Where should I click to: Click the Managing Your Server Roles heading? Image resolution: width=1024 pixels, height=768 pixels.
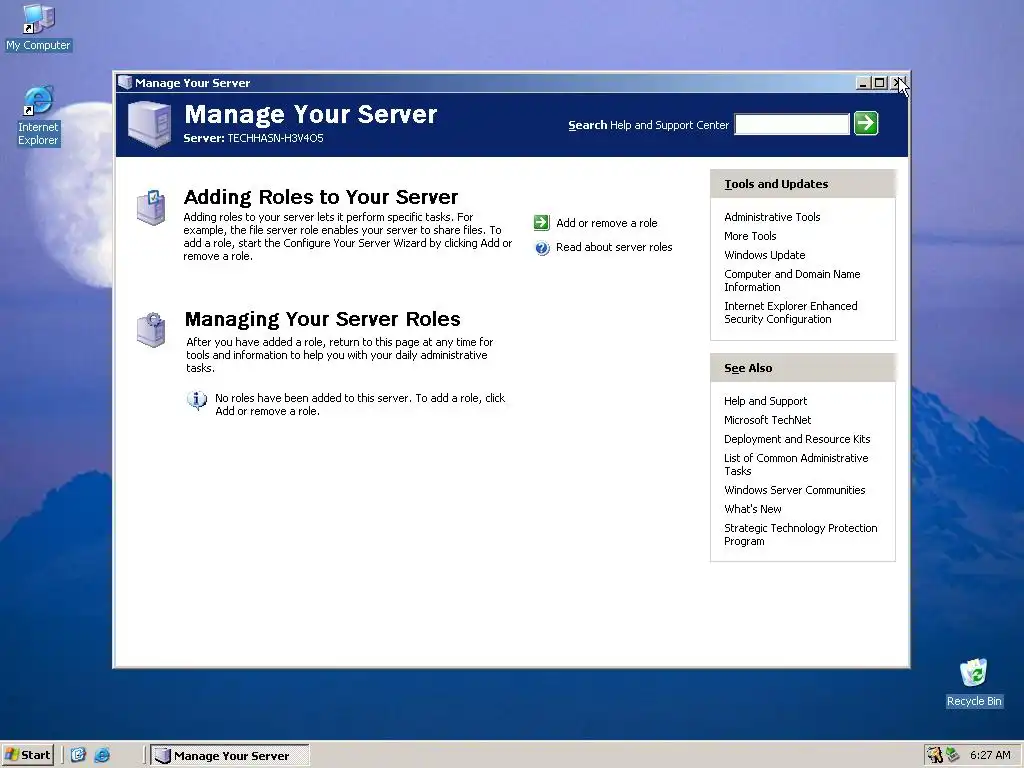323,319
